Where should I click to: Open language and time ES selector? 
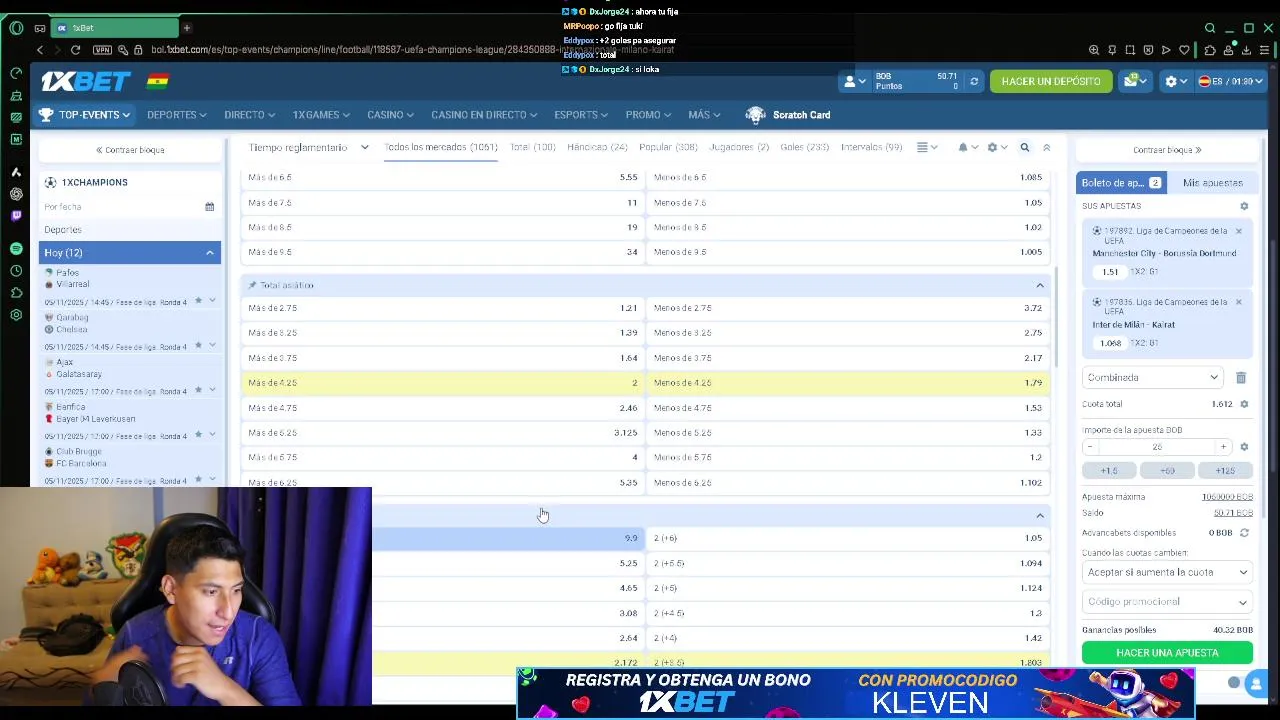coord(1230,81)
